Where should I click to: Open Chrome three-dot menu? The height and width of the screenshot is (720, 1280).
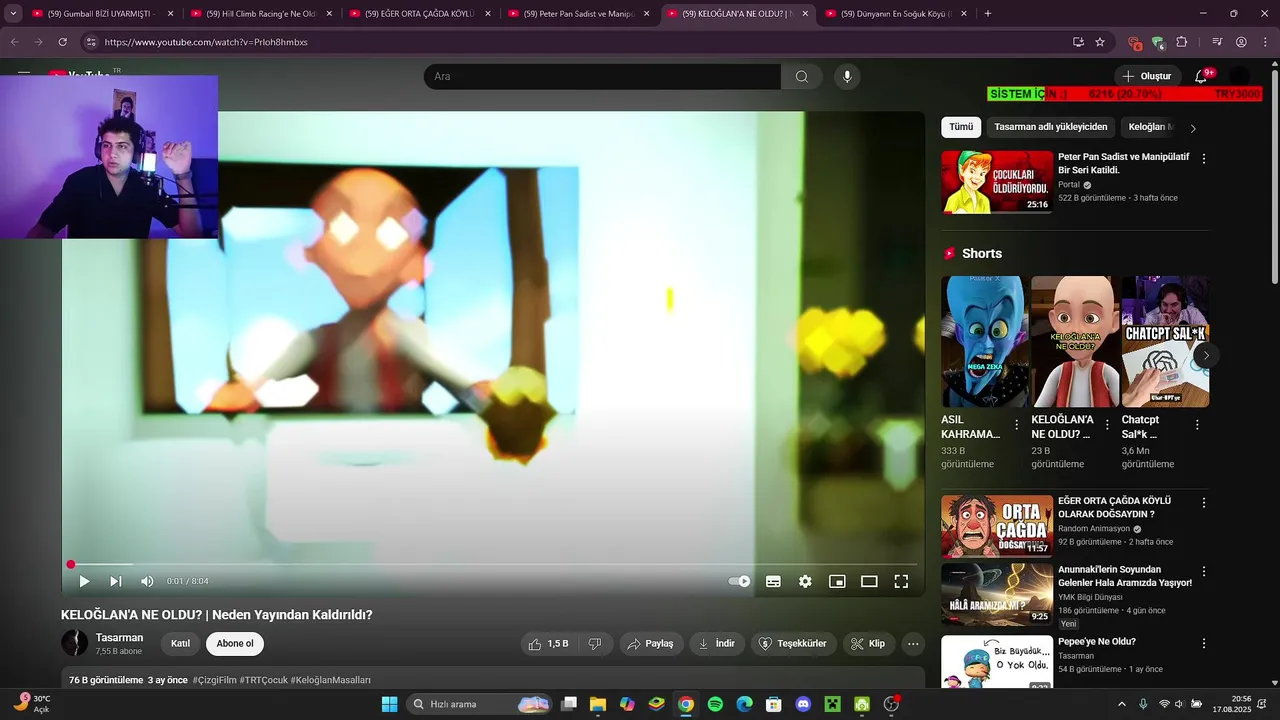[1265, 42]
